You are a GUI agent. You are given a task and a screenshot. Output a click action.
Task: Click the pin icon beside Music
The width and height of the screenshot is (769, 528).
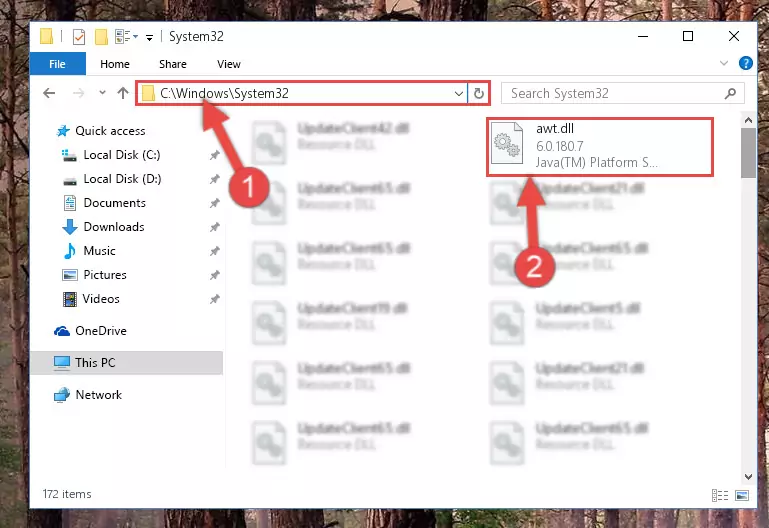[214, 251]
